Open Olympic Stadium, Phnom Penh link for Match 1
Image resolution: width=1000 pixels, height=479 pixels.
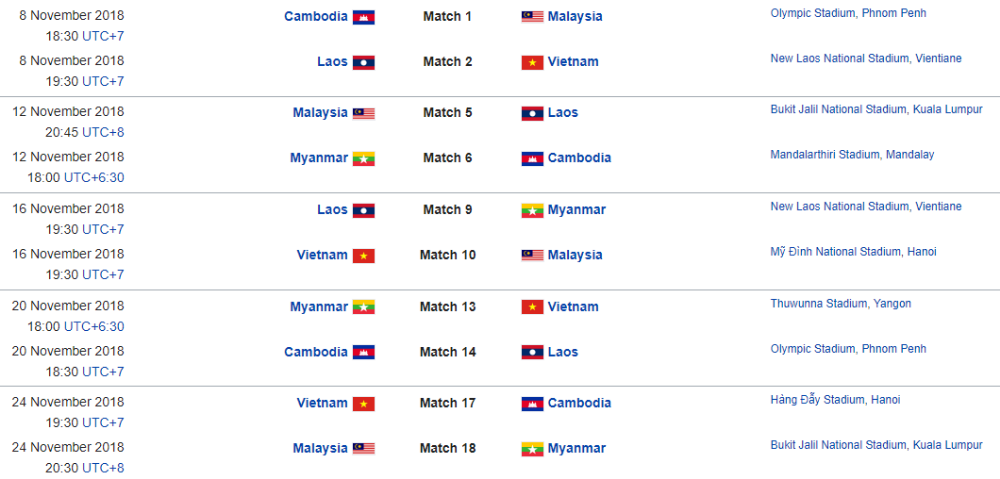[848, 13]
